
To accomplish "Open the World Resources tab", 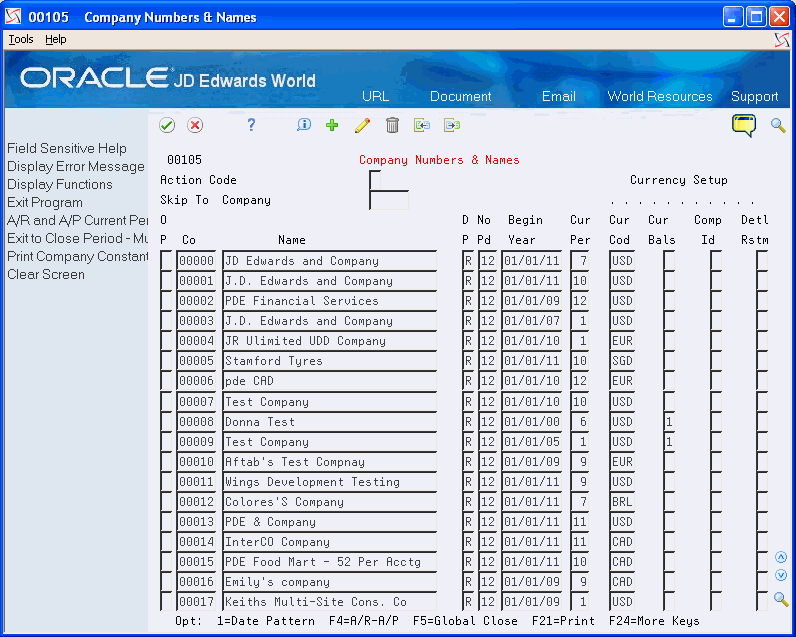I will pos(660,96).
